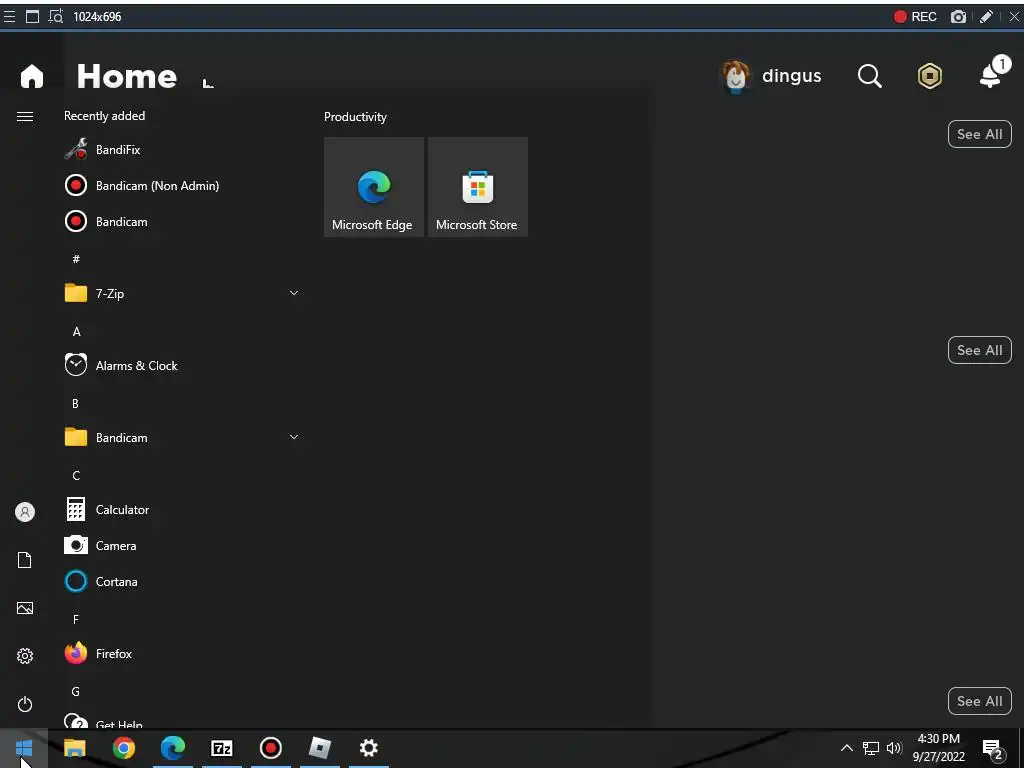Open File Explorer on taskbar
Viewport: 1024px width, 768px height.
coord(74,748)
